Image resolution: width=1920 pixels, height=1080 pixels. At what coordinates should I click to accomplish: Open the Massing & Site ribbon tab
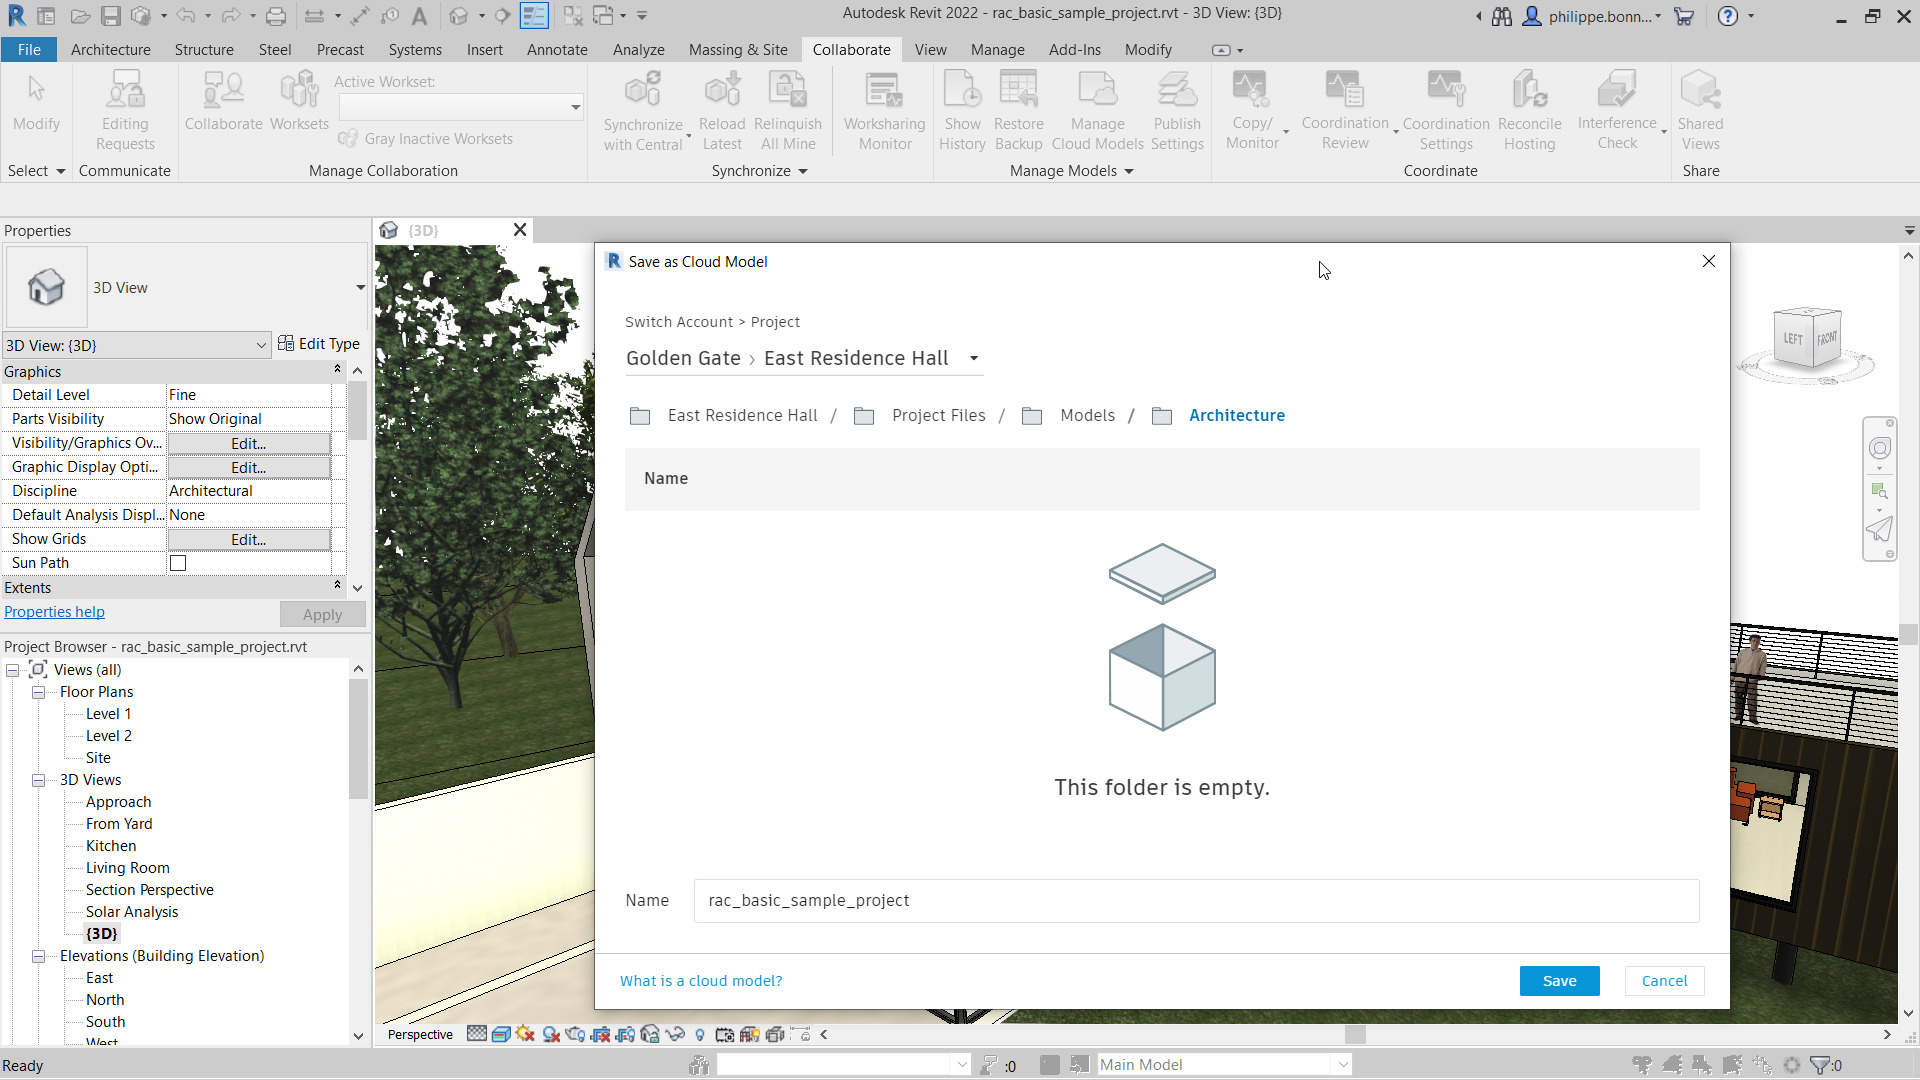[738, 50]
